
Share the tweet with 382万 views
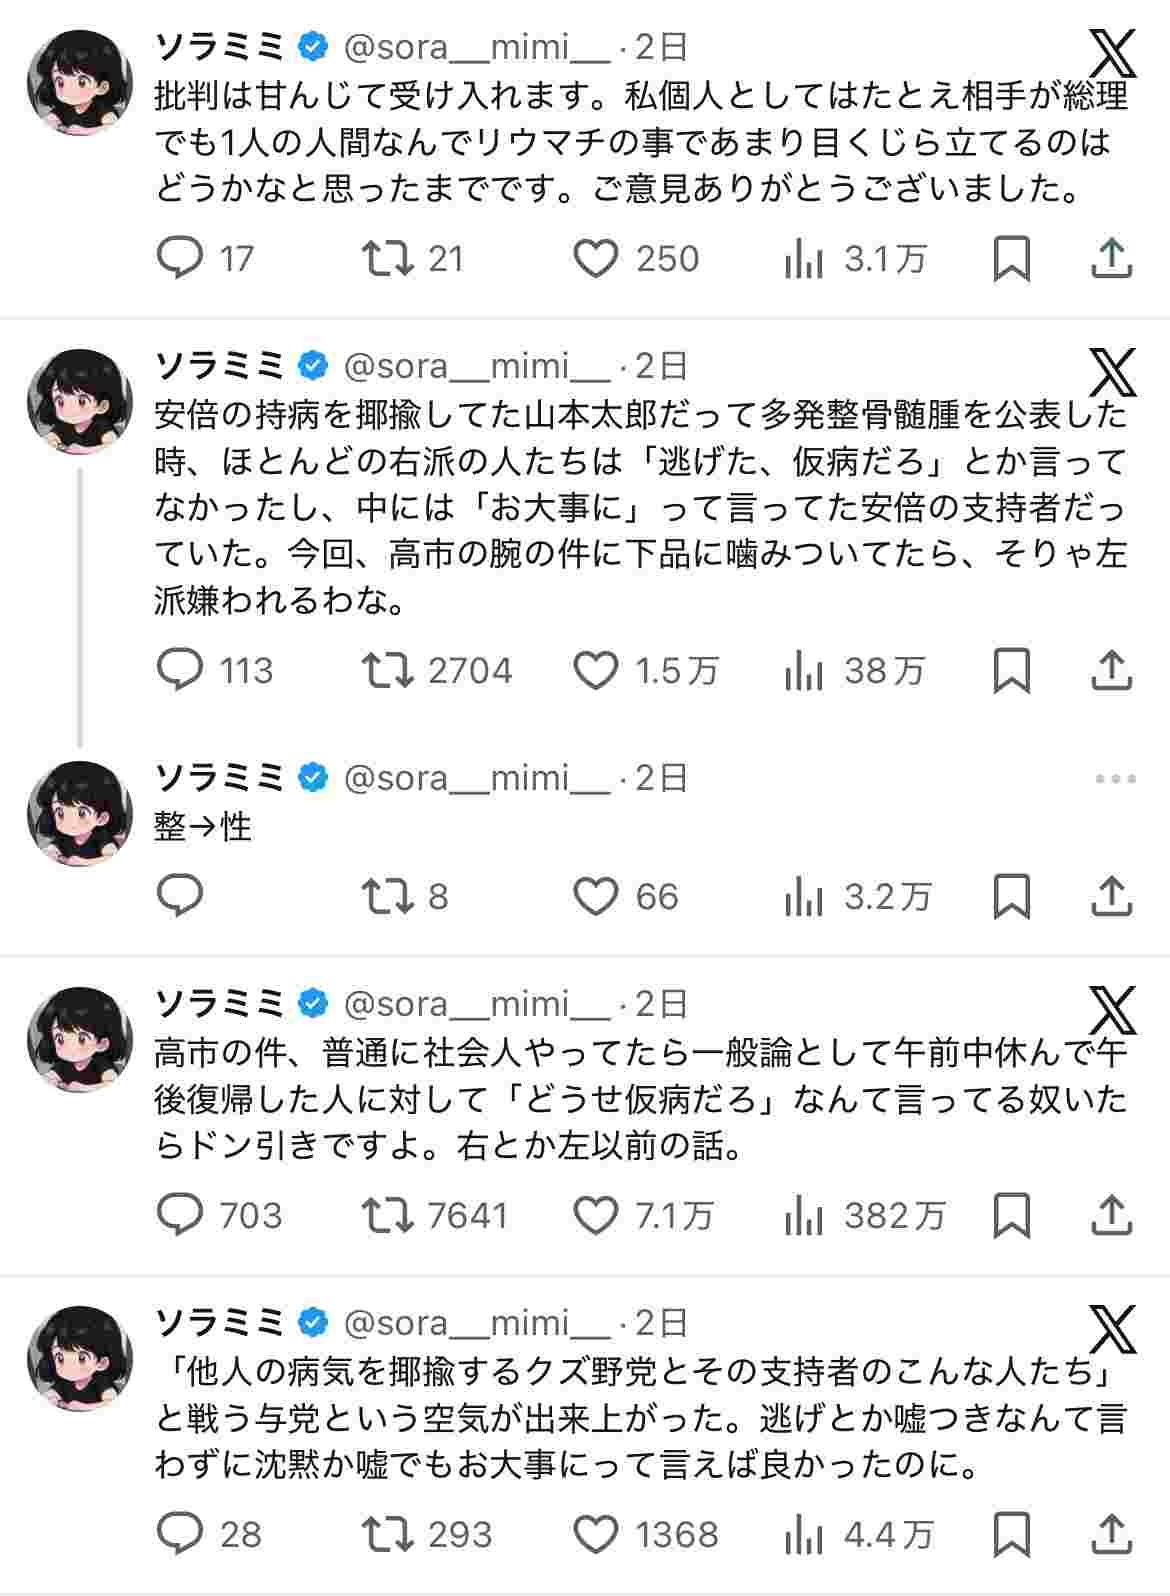pyautogui.click(x=1110, y=1215)
